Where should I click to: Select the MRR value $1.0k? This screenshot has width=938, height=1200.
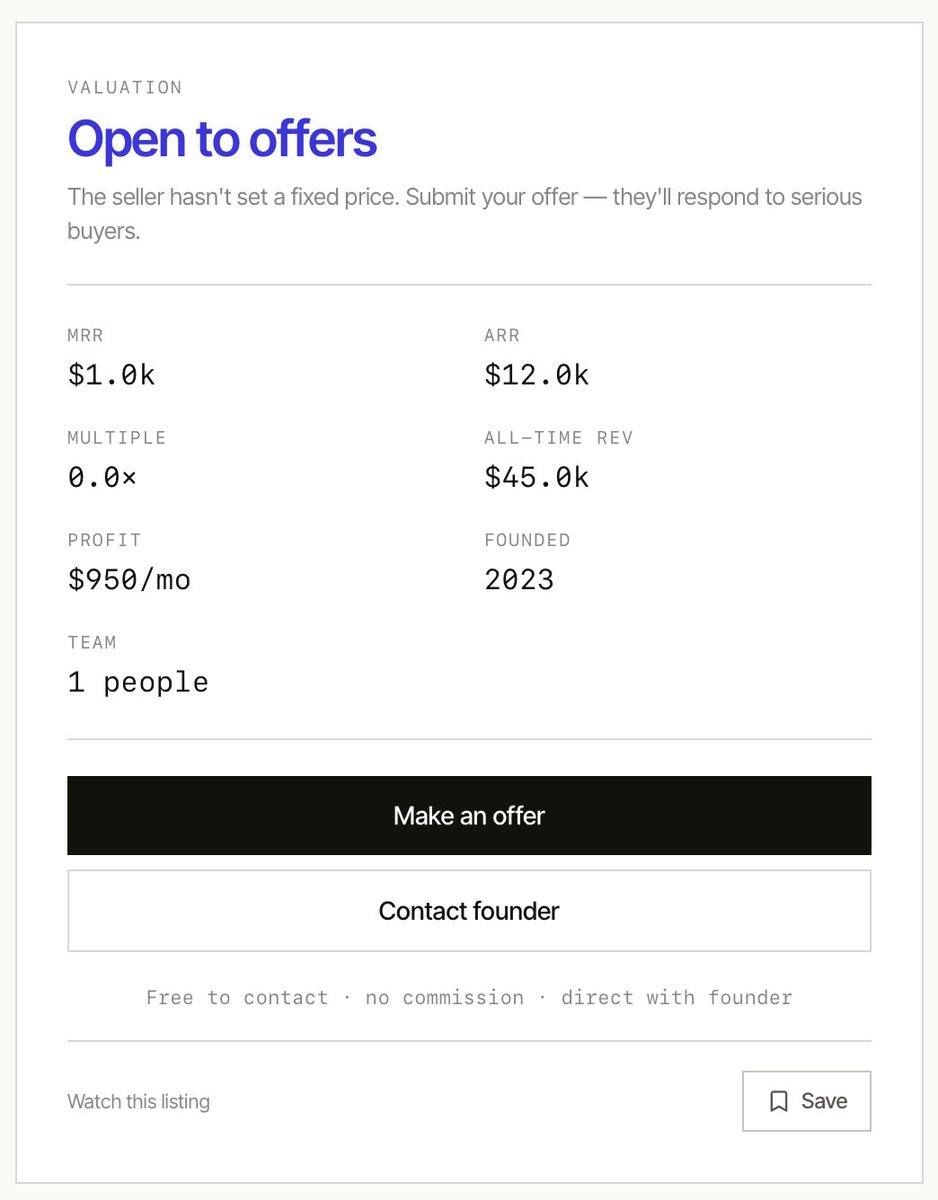112,375
